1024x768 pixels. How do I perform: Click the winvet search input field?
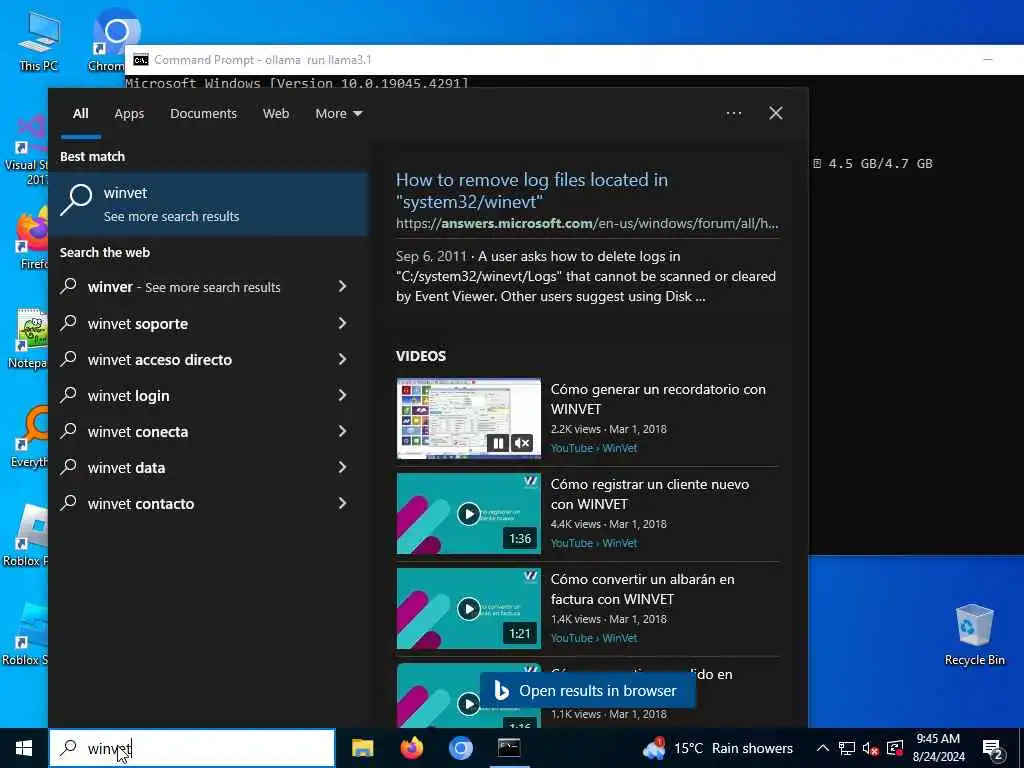(x=192, y=748)
